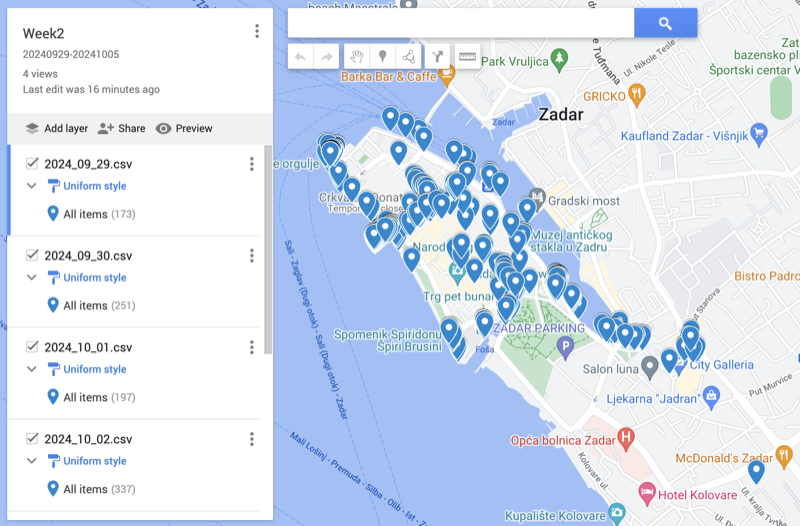Select the draw a line tool

point(407,57)
